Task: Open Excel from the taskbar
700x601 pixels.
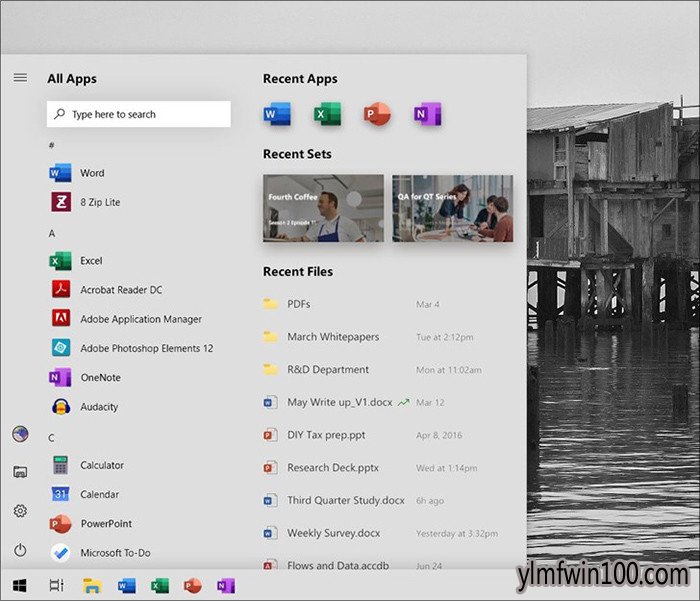Action: (160, 585)
